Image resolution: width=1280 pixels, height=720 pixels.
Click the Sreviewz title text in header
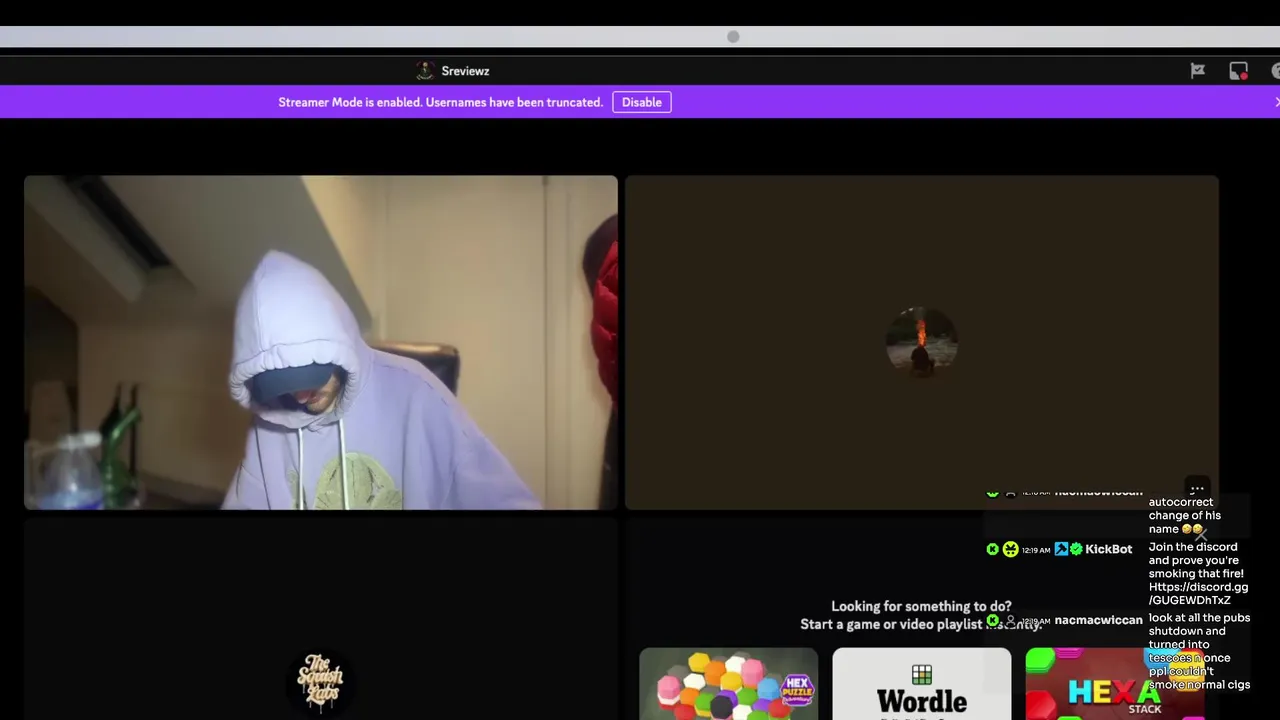pyautogui.click(x=465, y=71)
